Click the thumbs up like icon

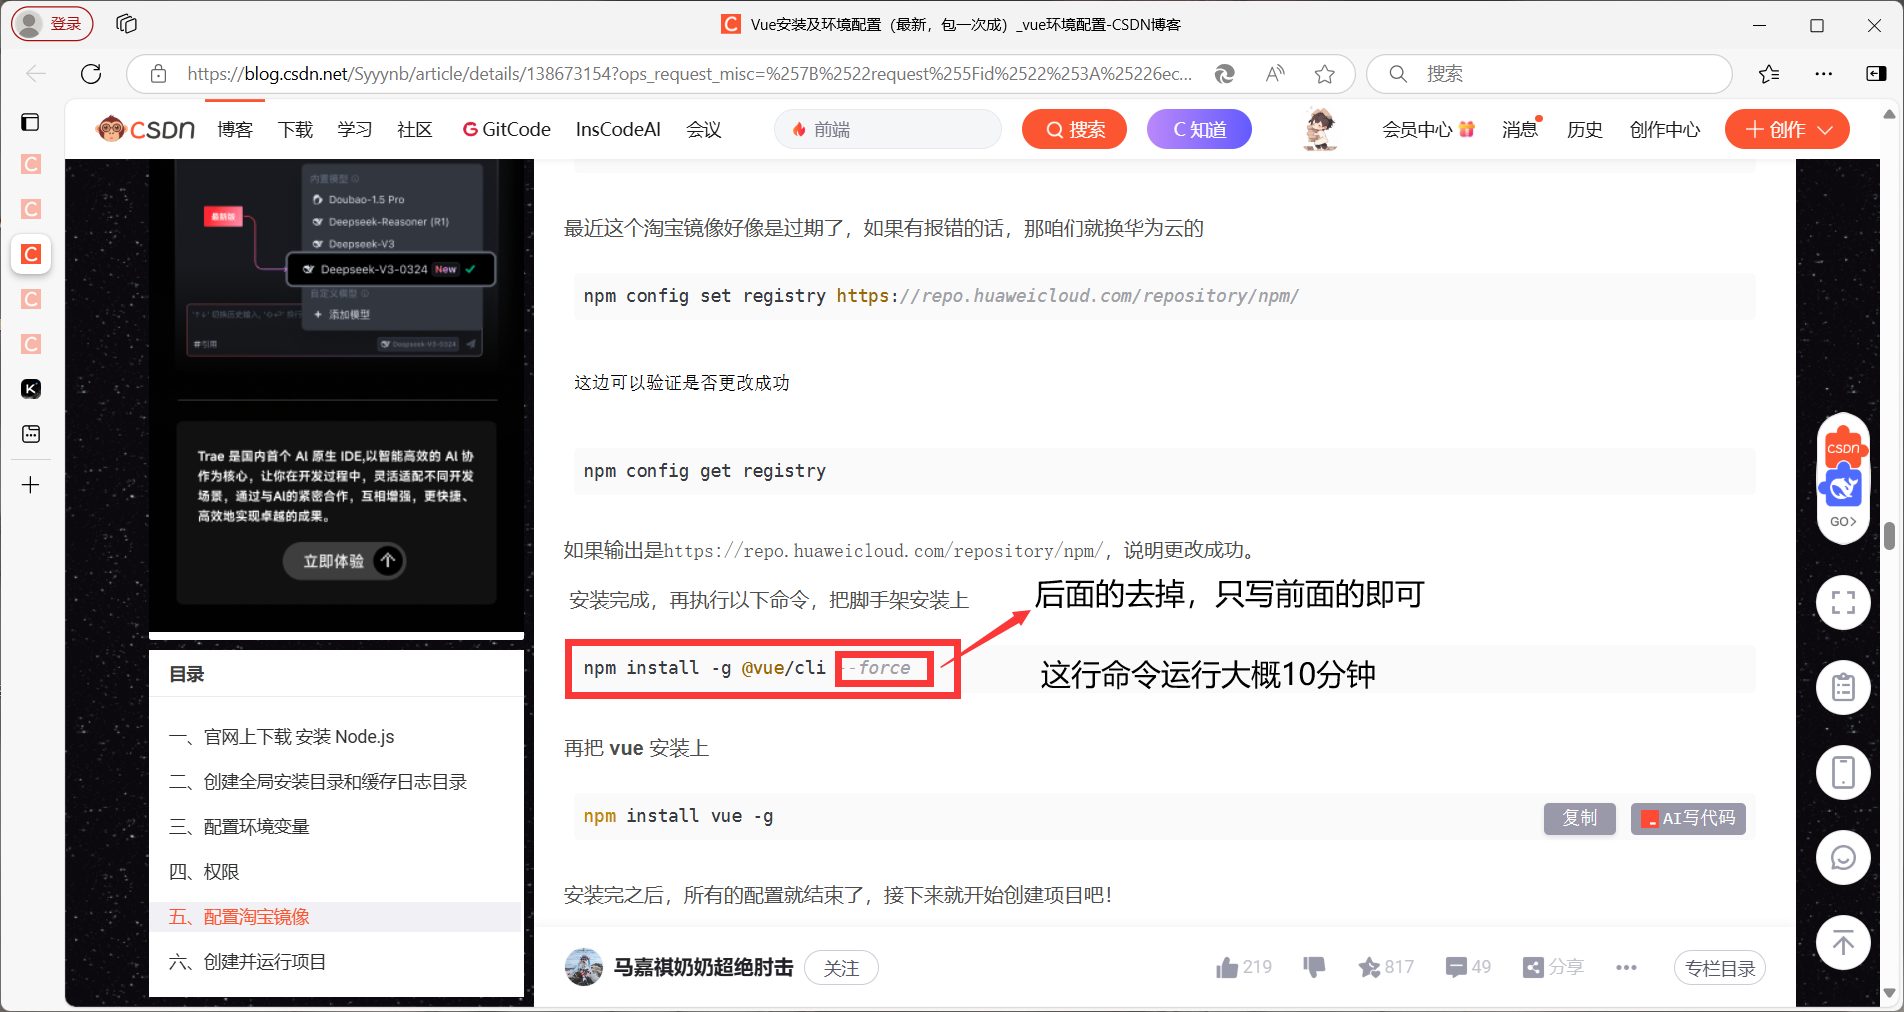(x=1227, y=967)
